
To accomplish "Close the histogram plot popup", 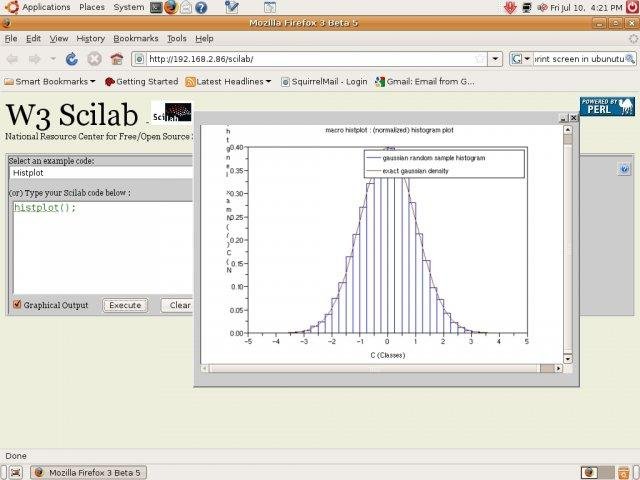I will coord(573,118).
